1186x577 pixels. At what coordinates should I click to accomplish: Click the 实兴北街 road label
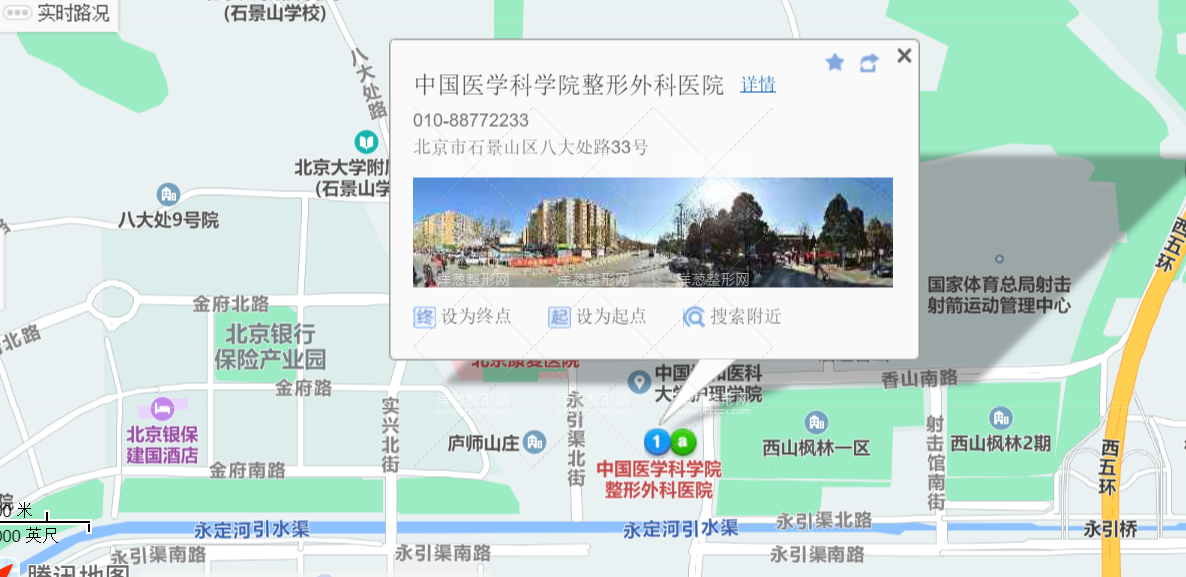pyautogui.click(x=390, y=436)
